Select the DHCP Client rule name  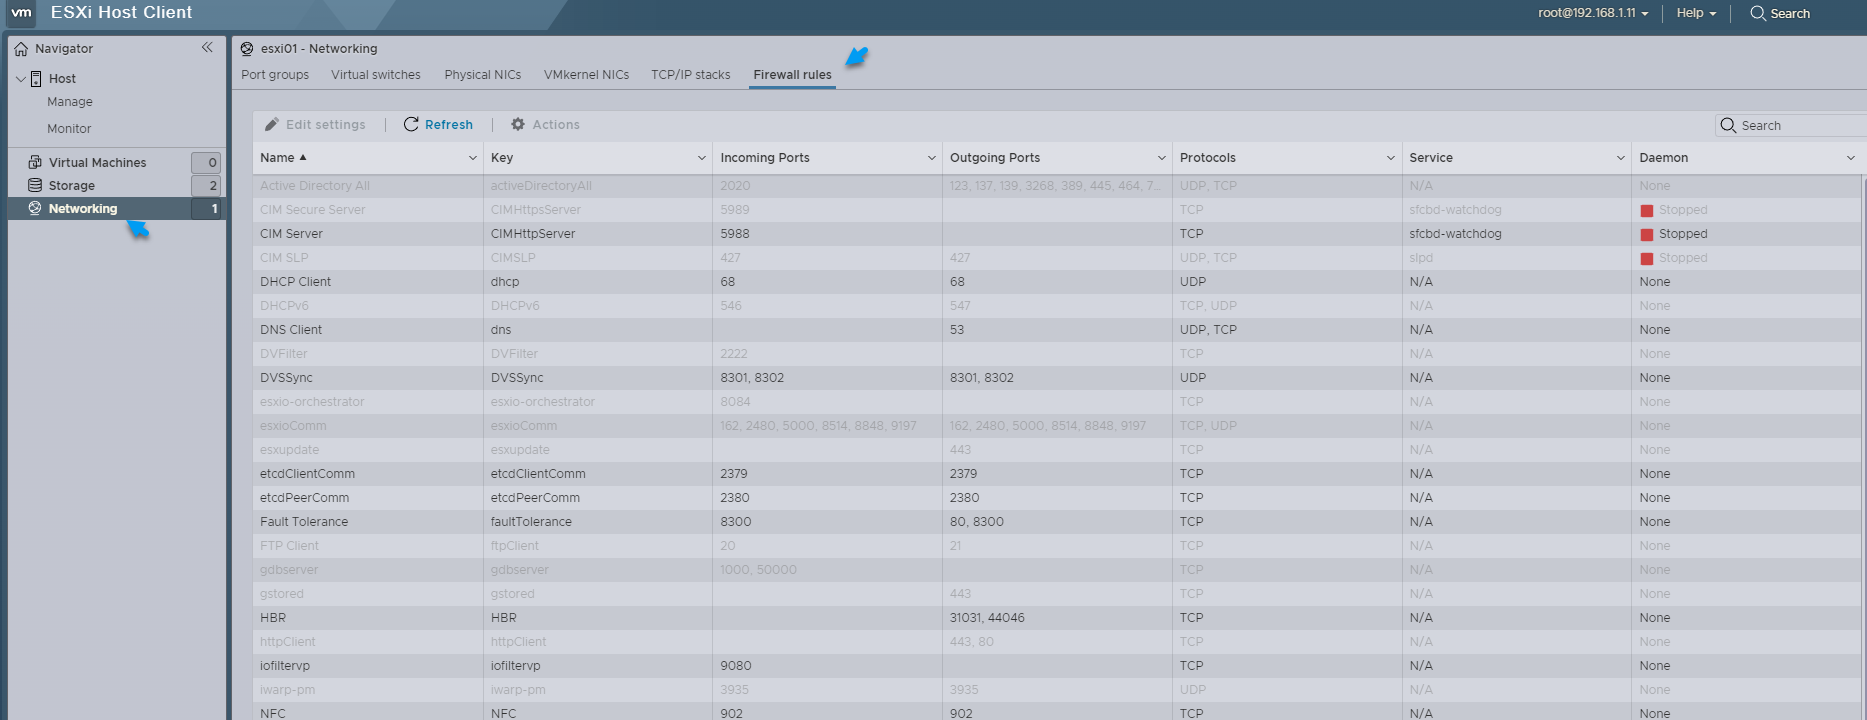296,282
